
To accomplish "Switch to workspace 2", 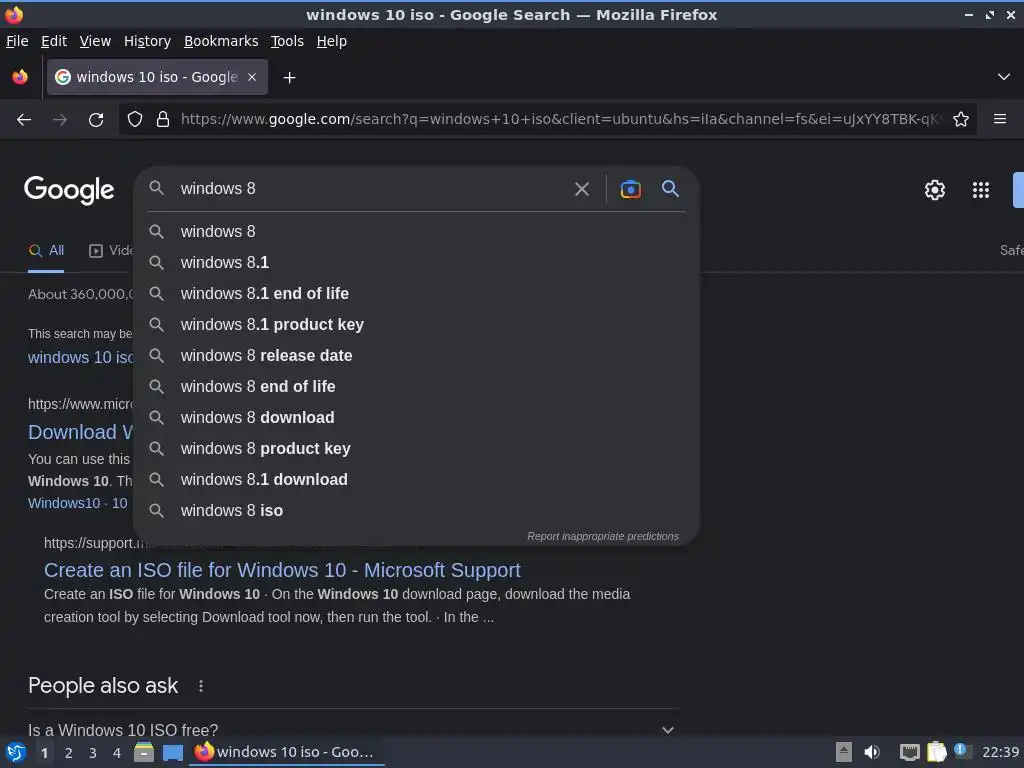I will click(x=68, y=753).
